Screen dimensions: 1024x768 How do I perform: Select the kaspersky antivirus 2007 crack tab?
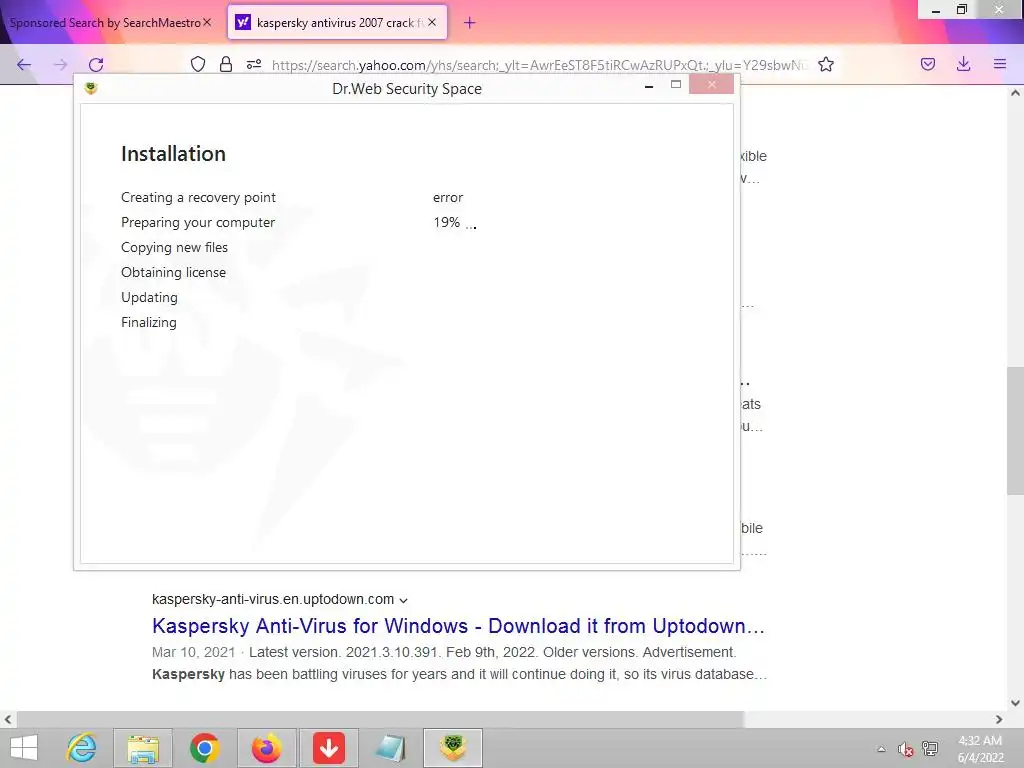pyautogui.click(x=337, y=22)
